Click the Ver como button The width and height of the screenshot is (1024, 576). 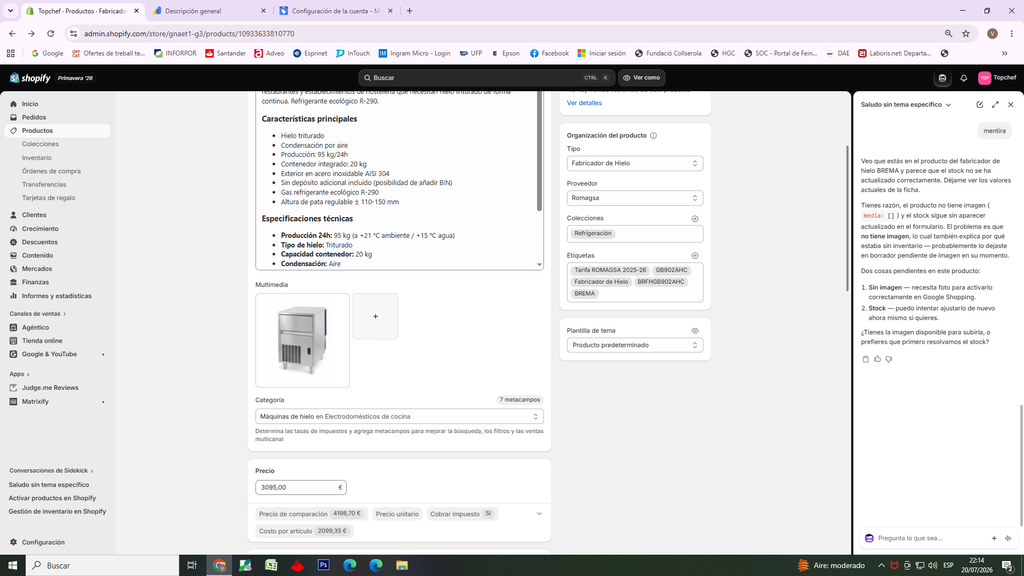click(x=642, y=78)
